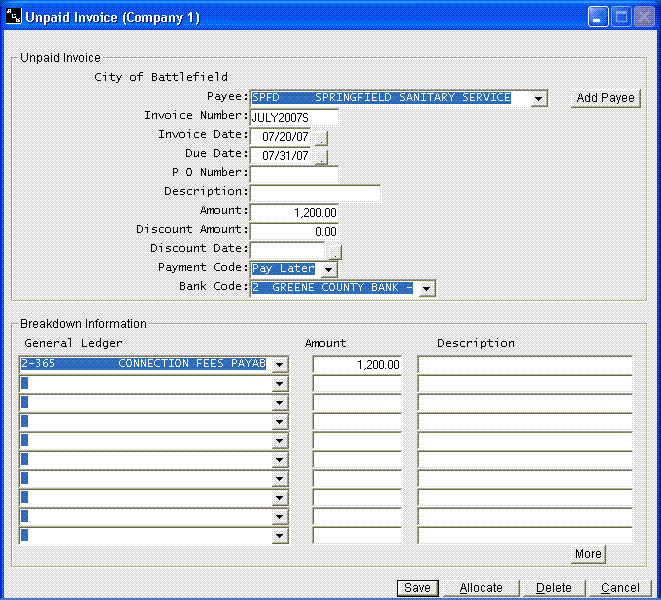Open the Discount Date calendar picker button
The width and height of the screenshot is (661, 600).
point(334,251)
